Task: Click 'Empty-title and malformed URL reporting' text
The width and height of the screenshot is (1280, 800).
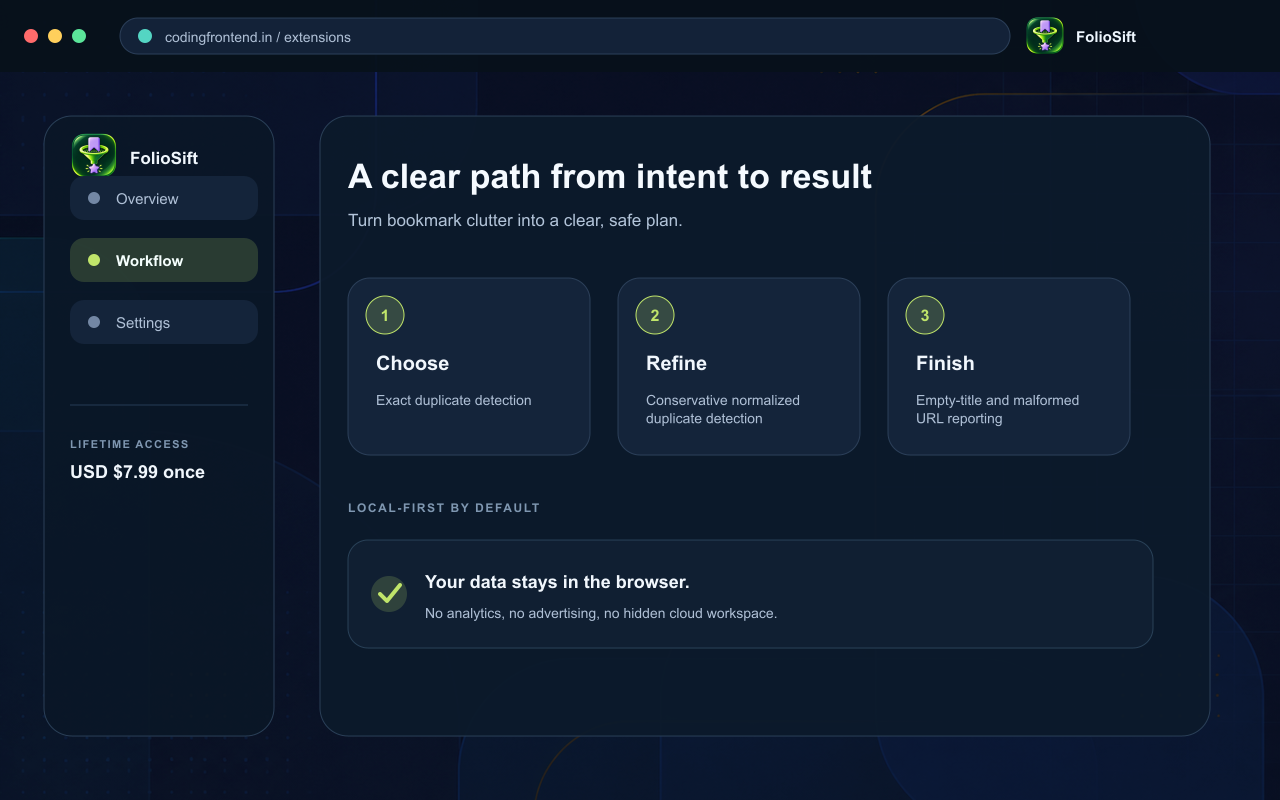Action: 997,409
